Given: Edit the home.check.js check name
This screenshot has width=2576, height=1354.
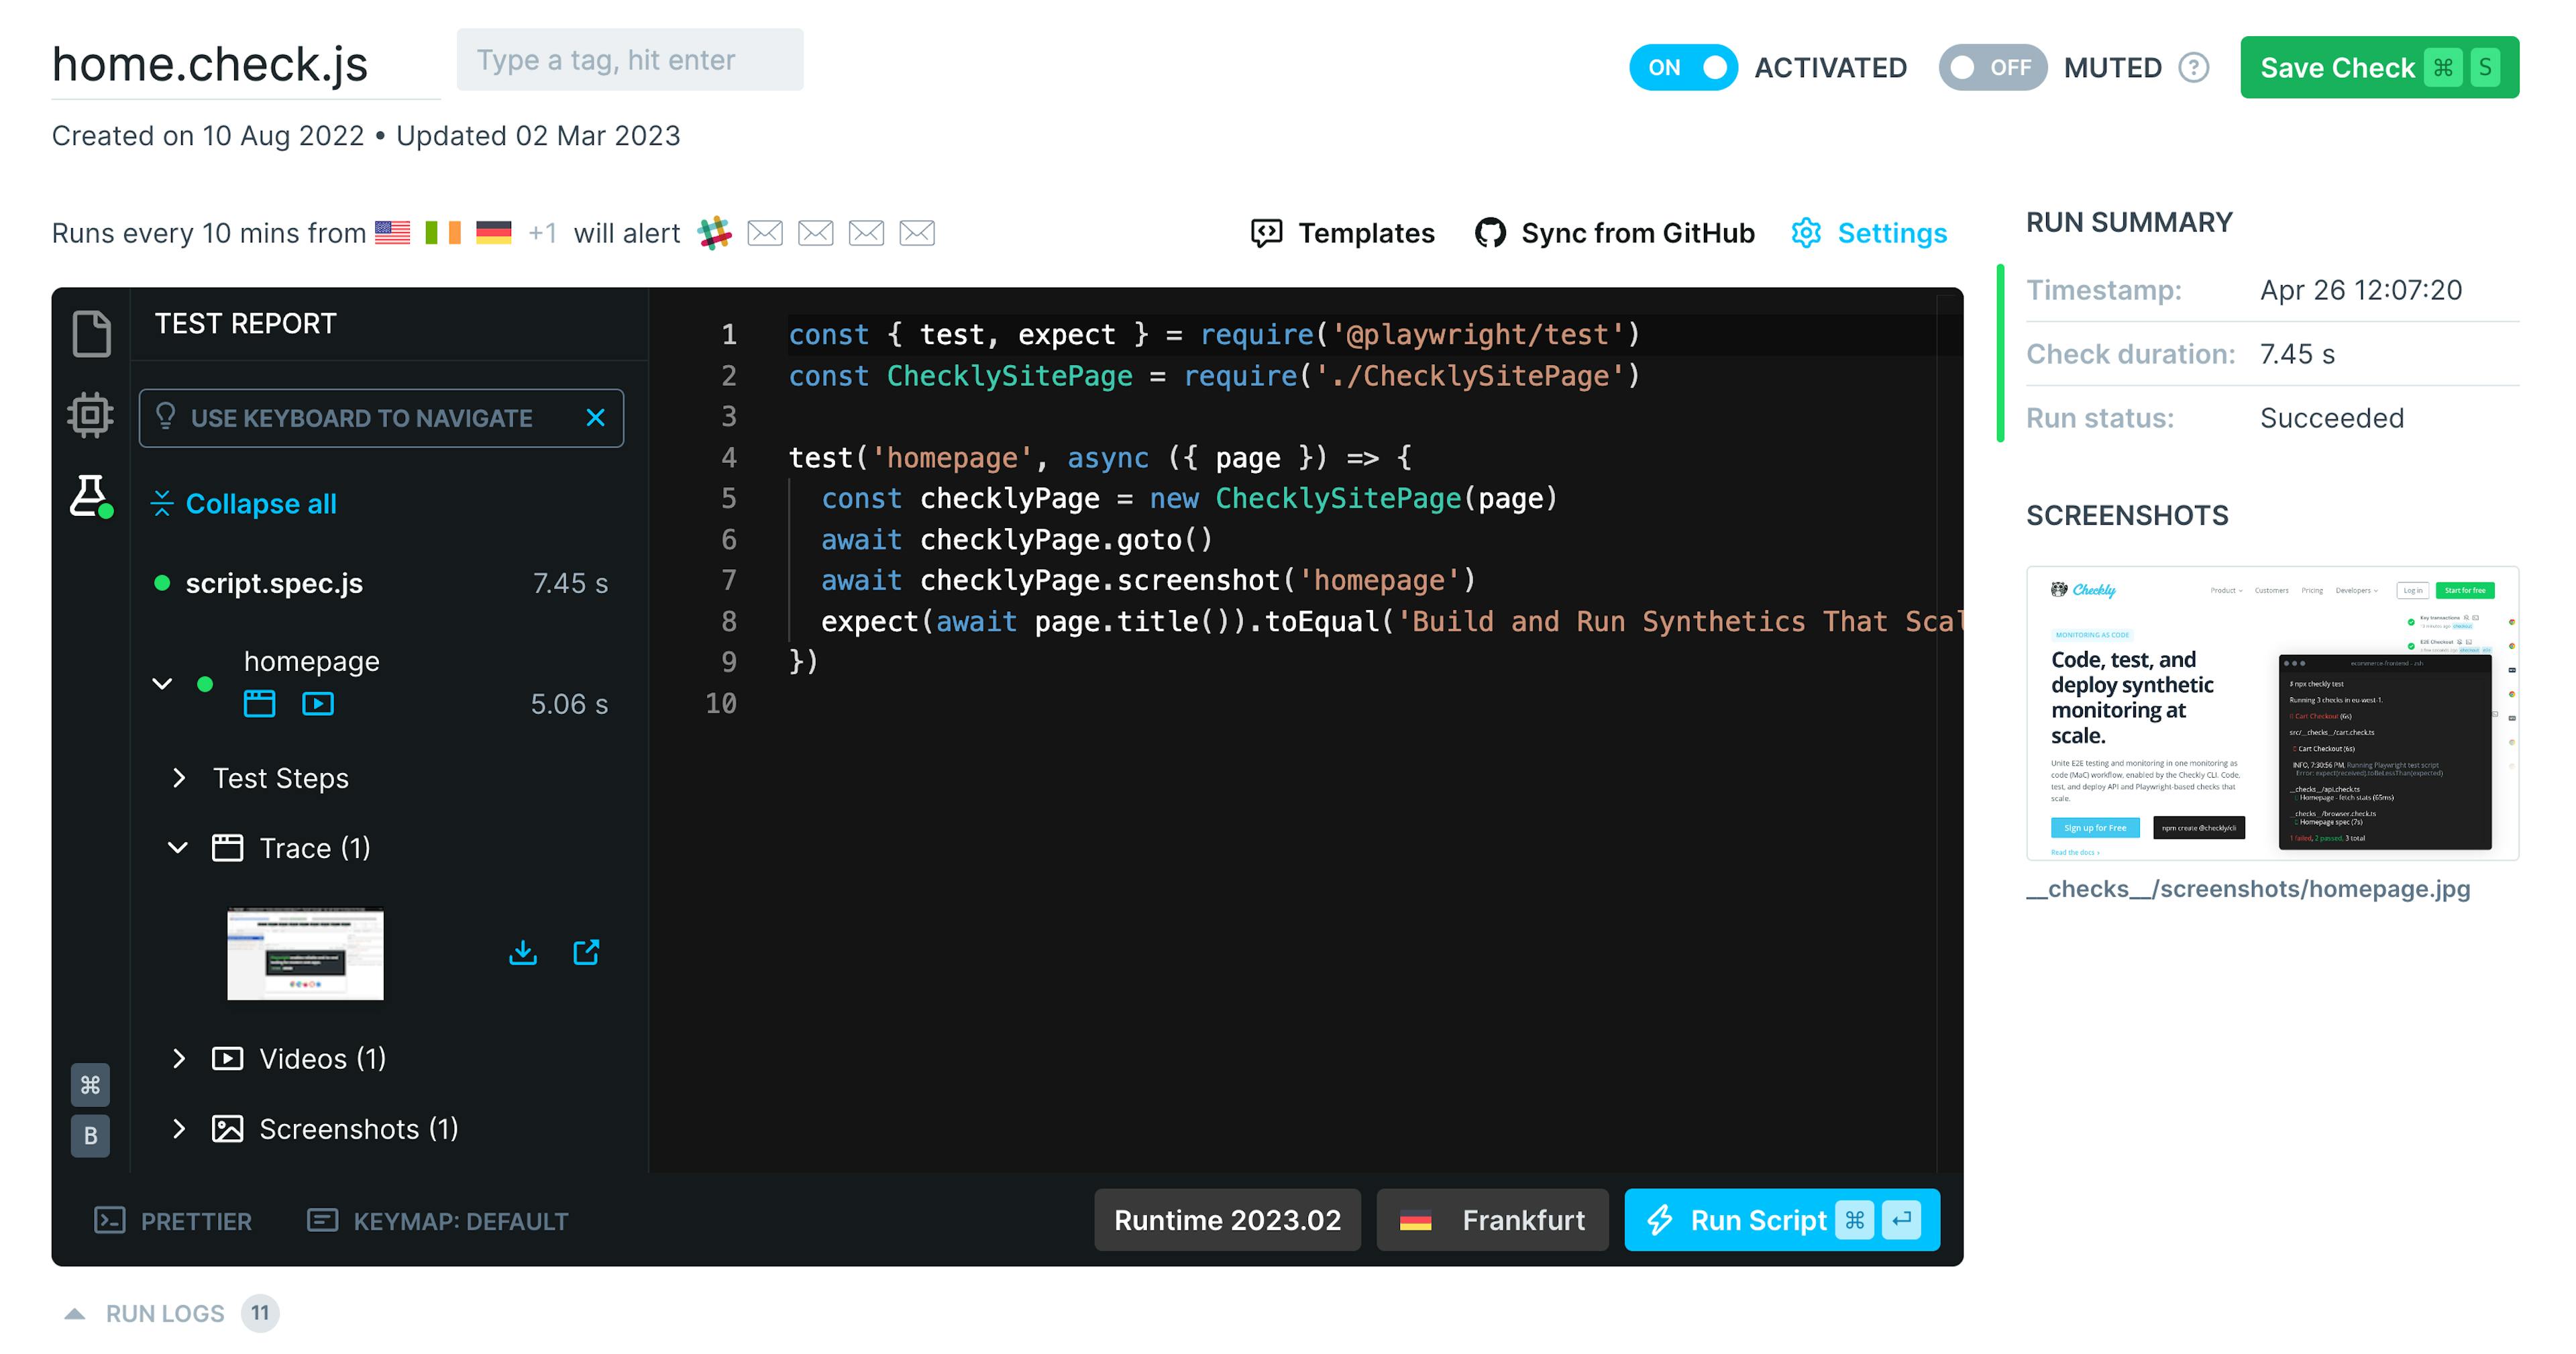Looking at the screenshot, I should tap(245, 65).
